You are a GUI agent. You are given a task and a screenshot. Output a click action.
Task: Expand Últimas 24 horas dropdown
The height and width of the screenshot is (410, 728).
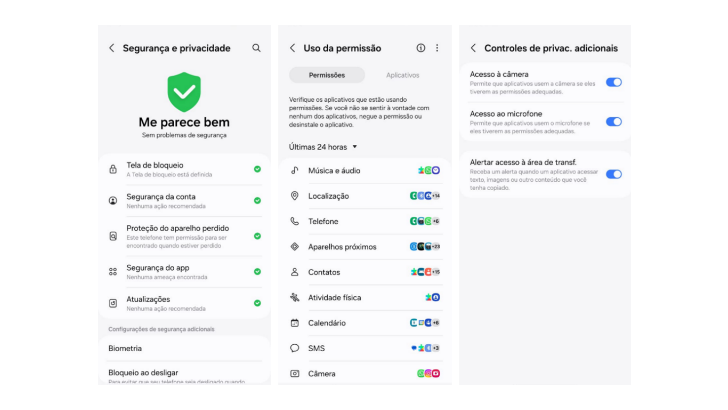(323, 147)
